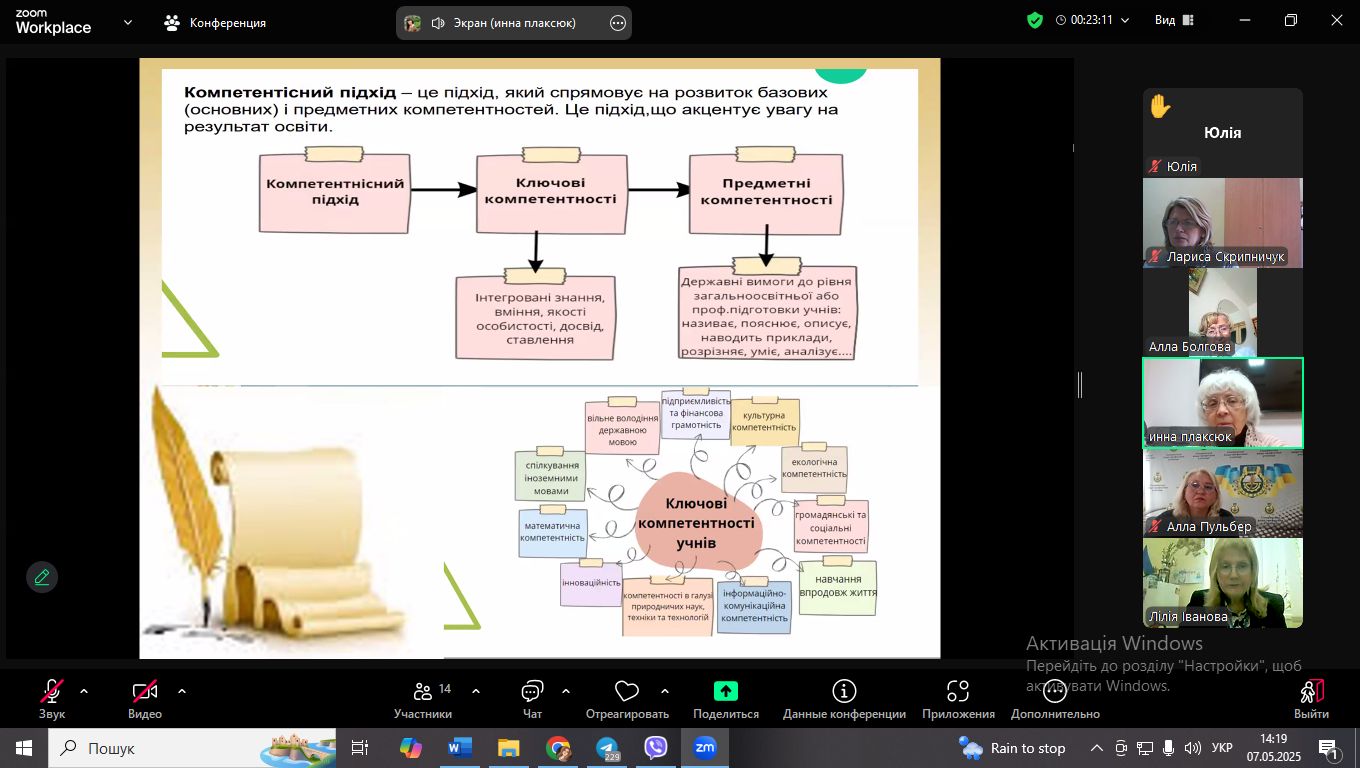
Task: Click the Выйти leave meeting button
Action: pos(1311,699)
